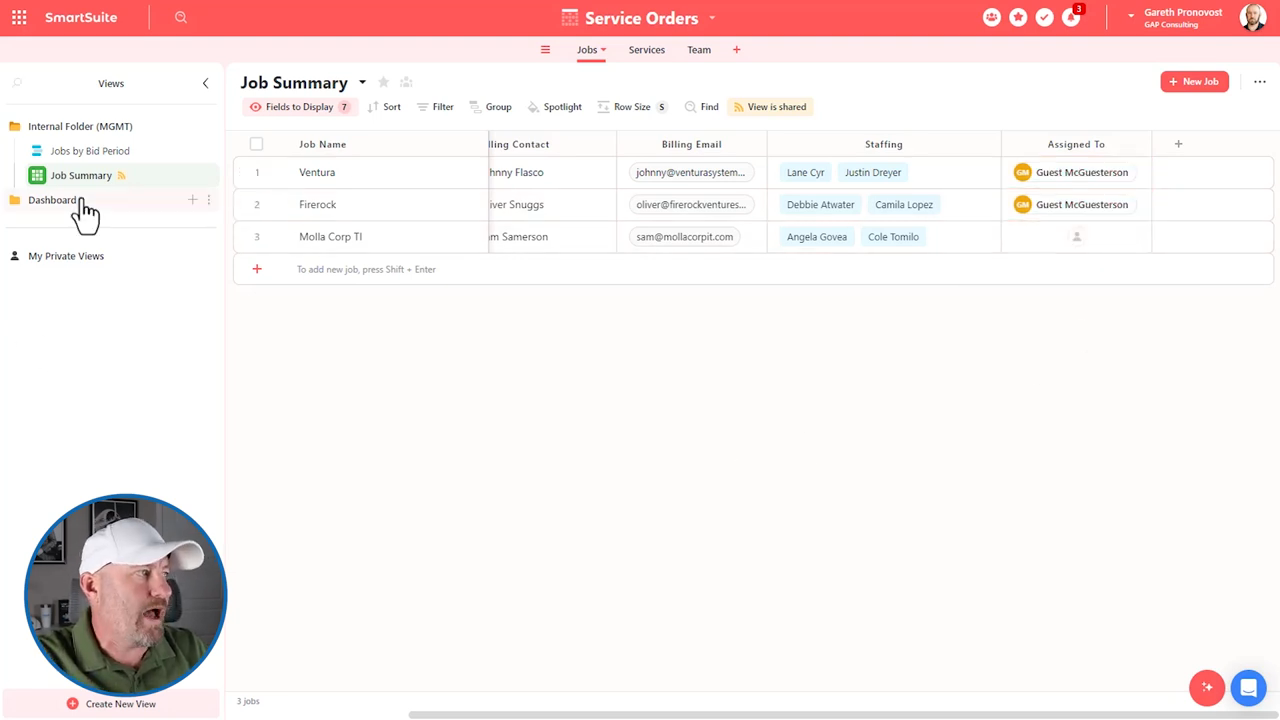Click the Spotlight toolbar button
The height and width of the screenshot is (720, 1280).
pos(554,107)
